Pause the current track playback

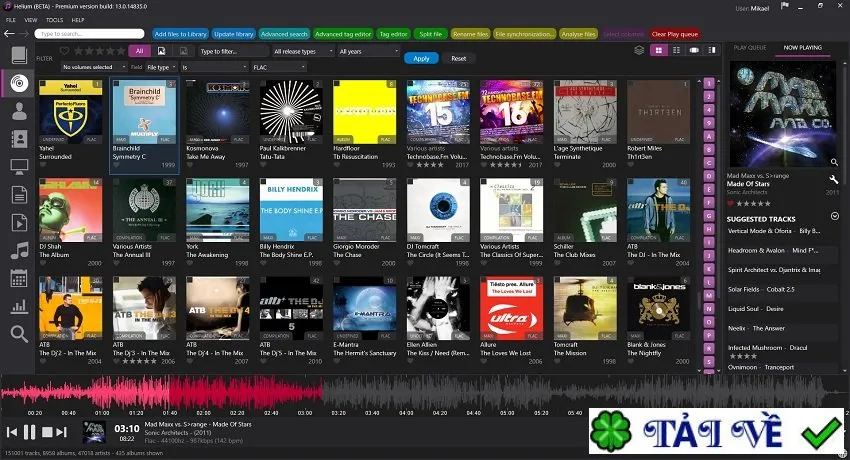click(29, 432)
